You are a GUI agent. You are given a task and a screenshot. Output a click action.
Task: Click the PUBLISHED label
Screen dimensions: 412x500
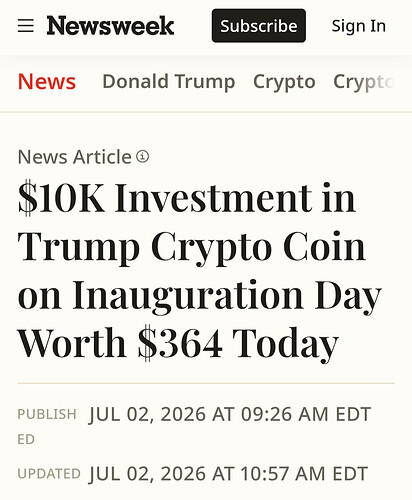pos(47,426)
